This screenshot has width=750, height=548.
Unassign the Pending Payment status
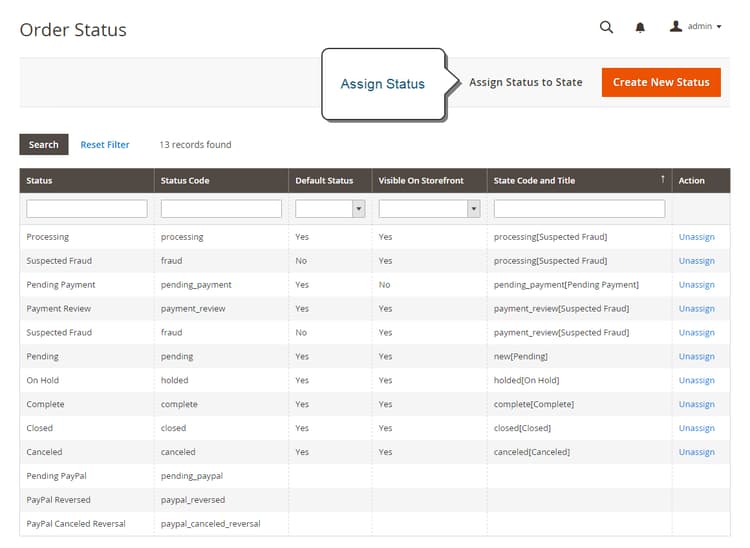tap(696, 285)
